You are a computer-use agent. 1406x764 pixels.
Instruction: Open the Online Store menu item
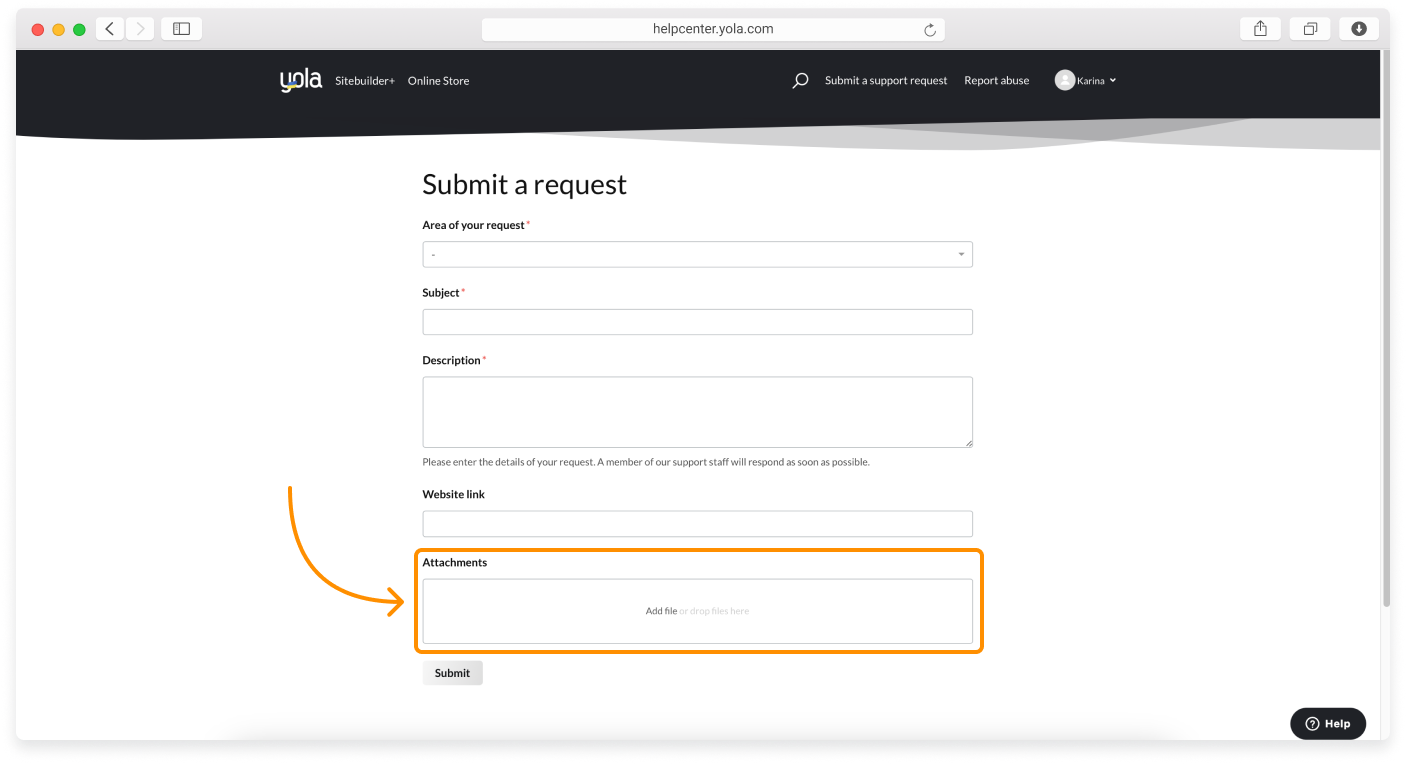pos(438,81)
